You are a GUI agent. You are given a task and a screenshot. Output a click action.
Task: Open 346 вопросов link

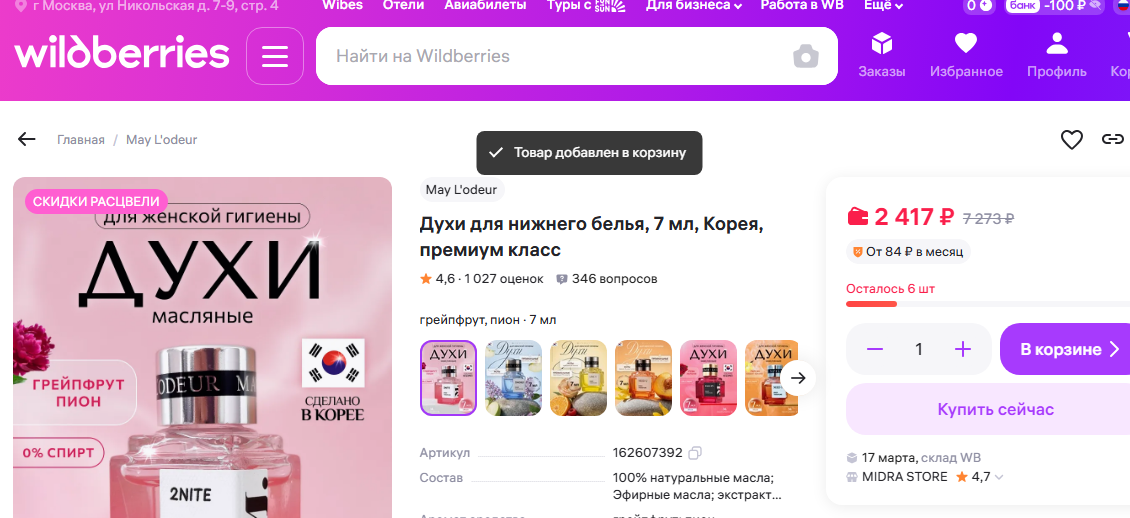pos(614,279)
